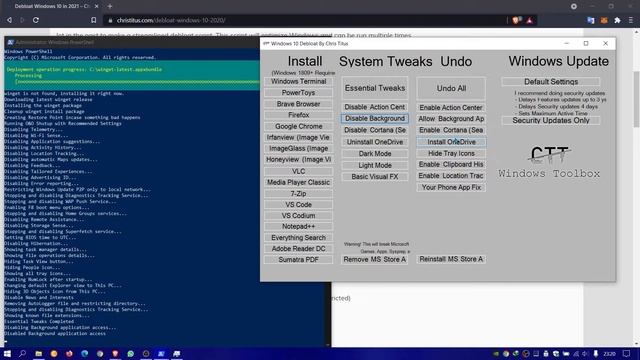The image size is (640, 360).
Task: Select the Debloat Windows 10 in 2021 tab
Action: (x=52, y=6)
